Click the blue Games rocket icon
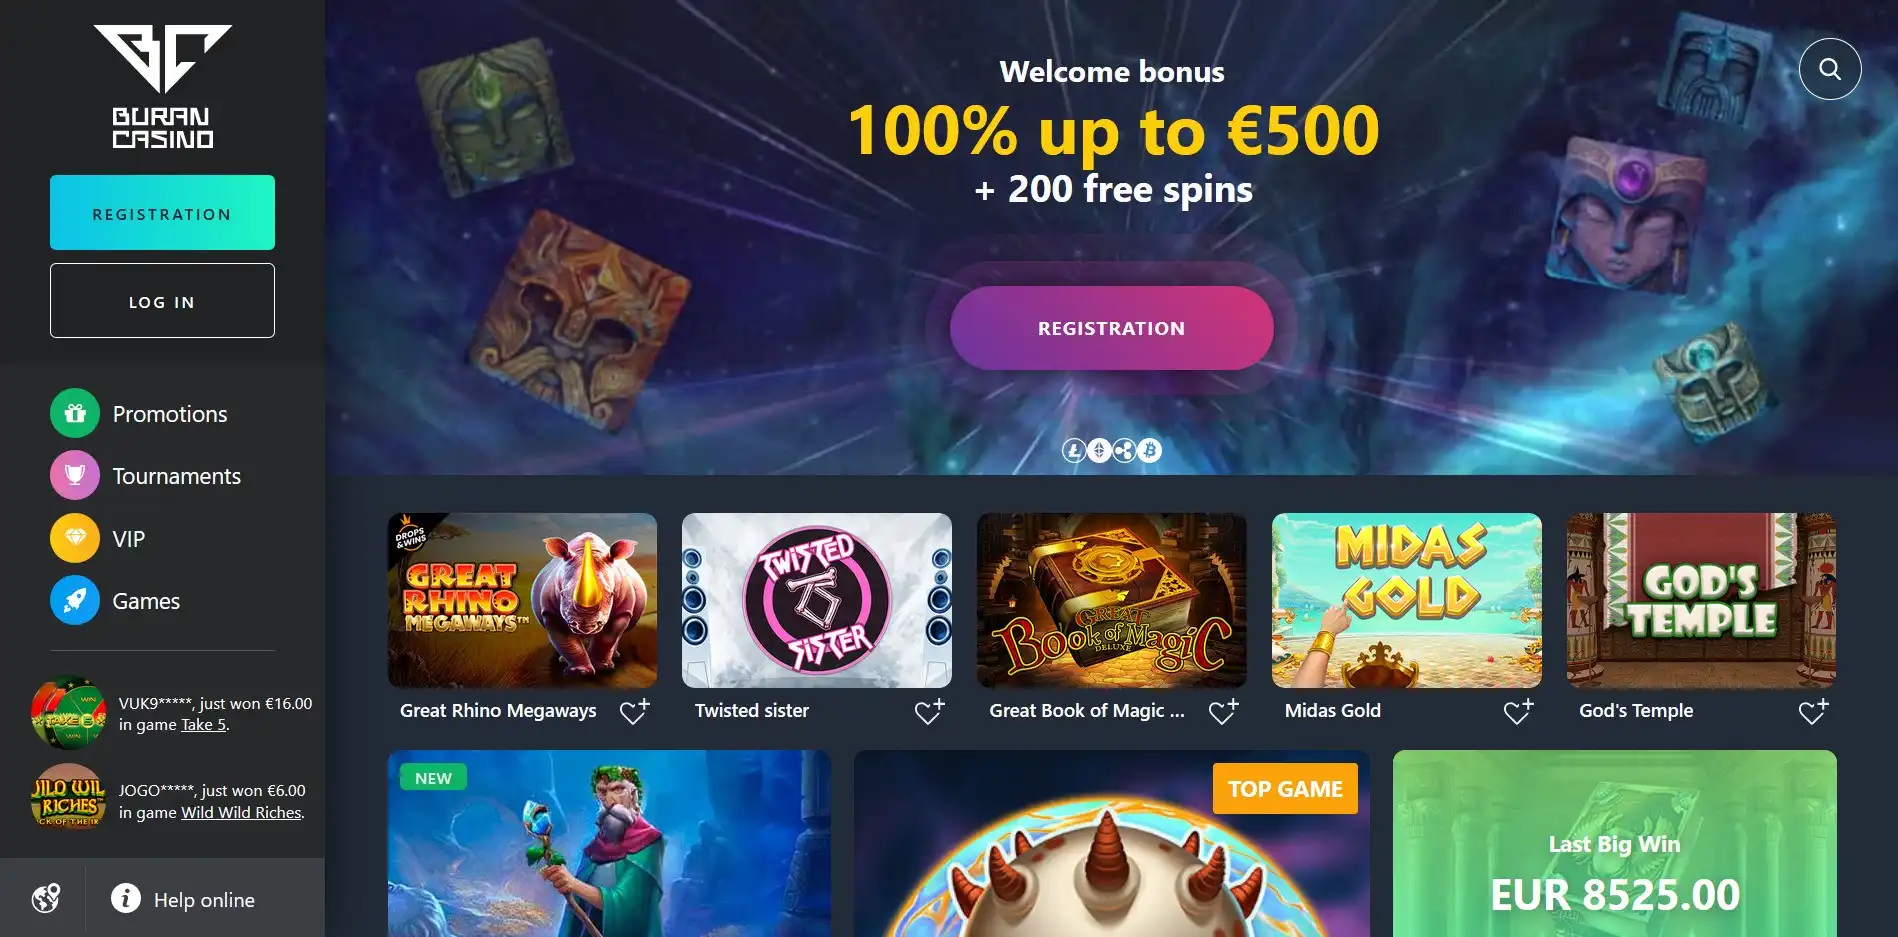1898x937 pixels. coord(75,600)
